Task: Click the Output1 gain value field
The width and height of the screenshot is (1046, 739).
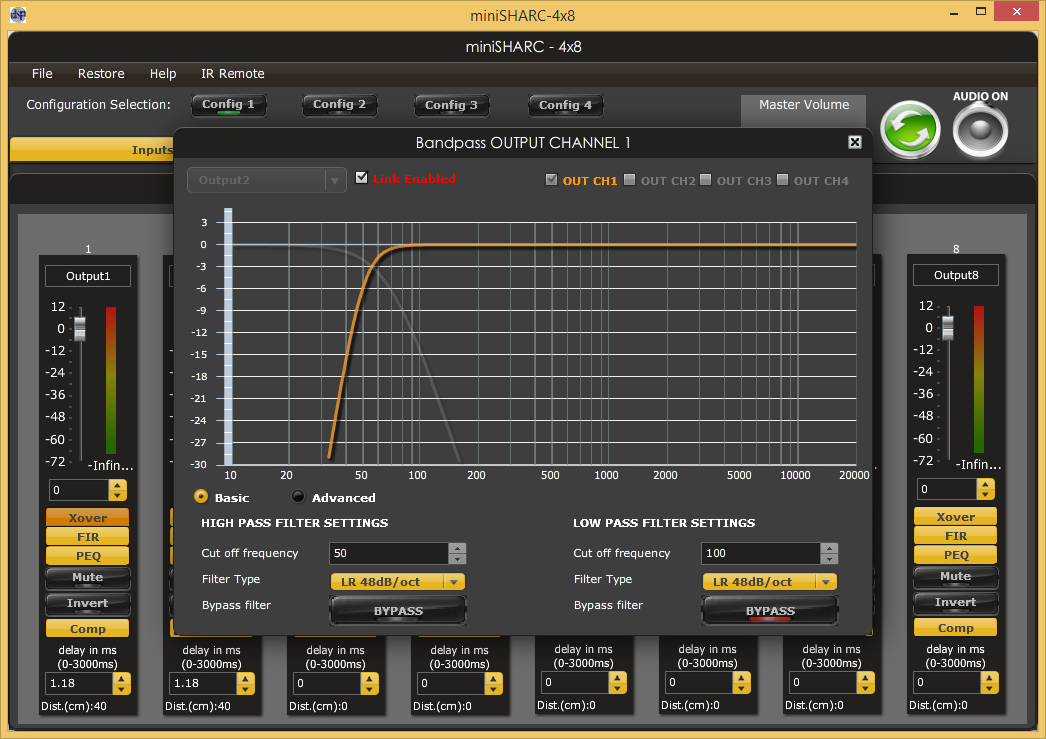Action: 79,490
